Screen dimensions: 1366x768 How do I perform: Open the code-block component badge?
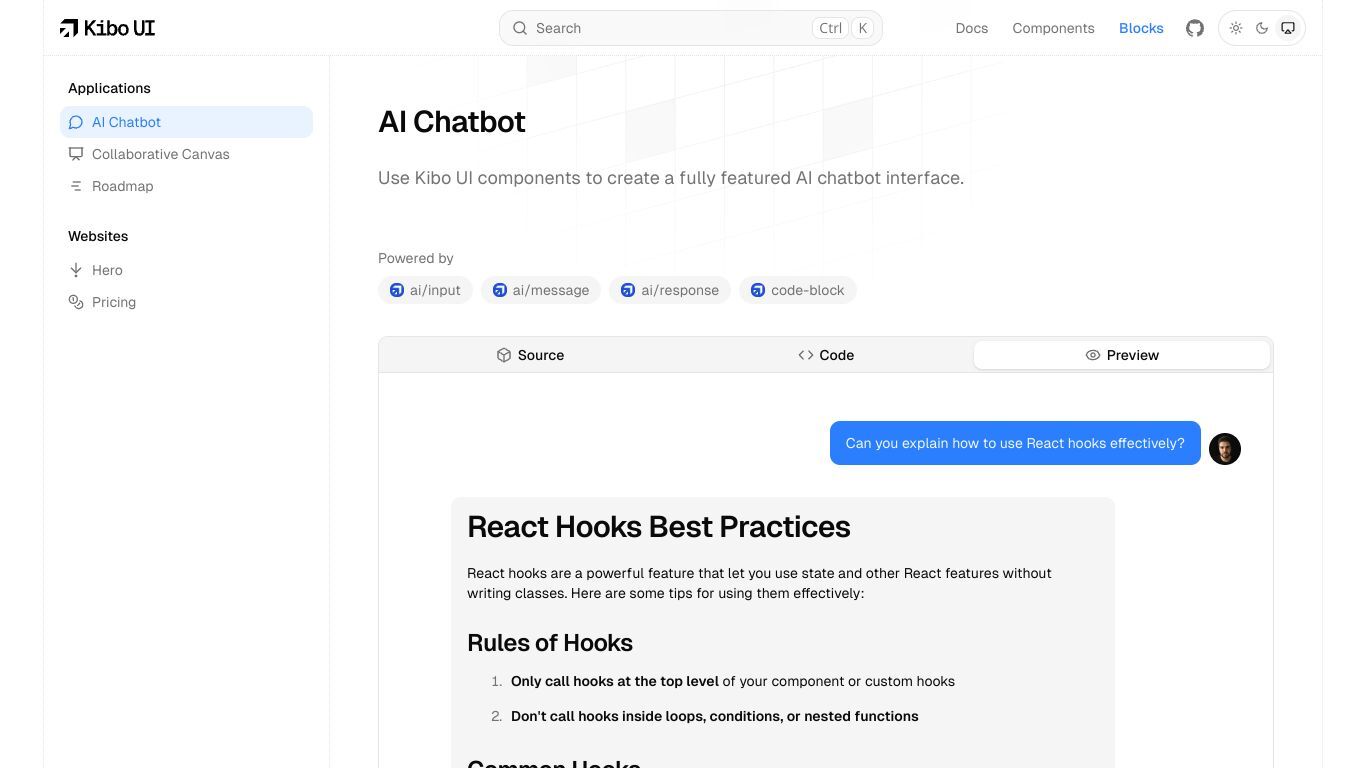[798, 290]
